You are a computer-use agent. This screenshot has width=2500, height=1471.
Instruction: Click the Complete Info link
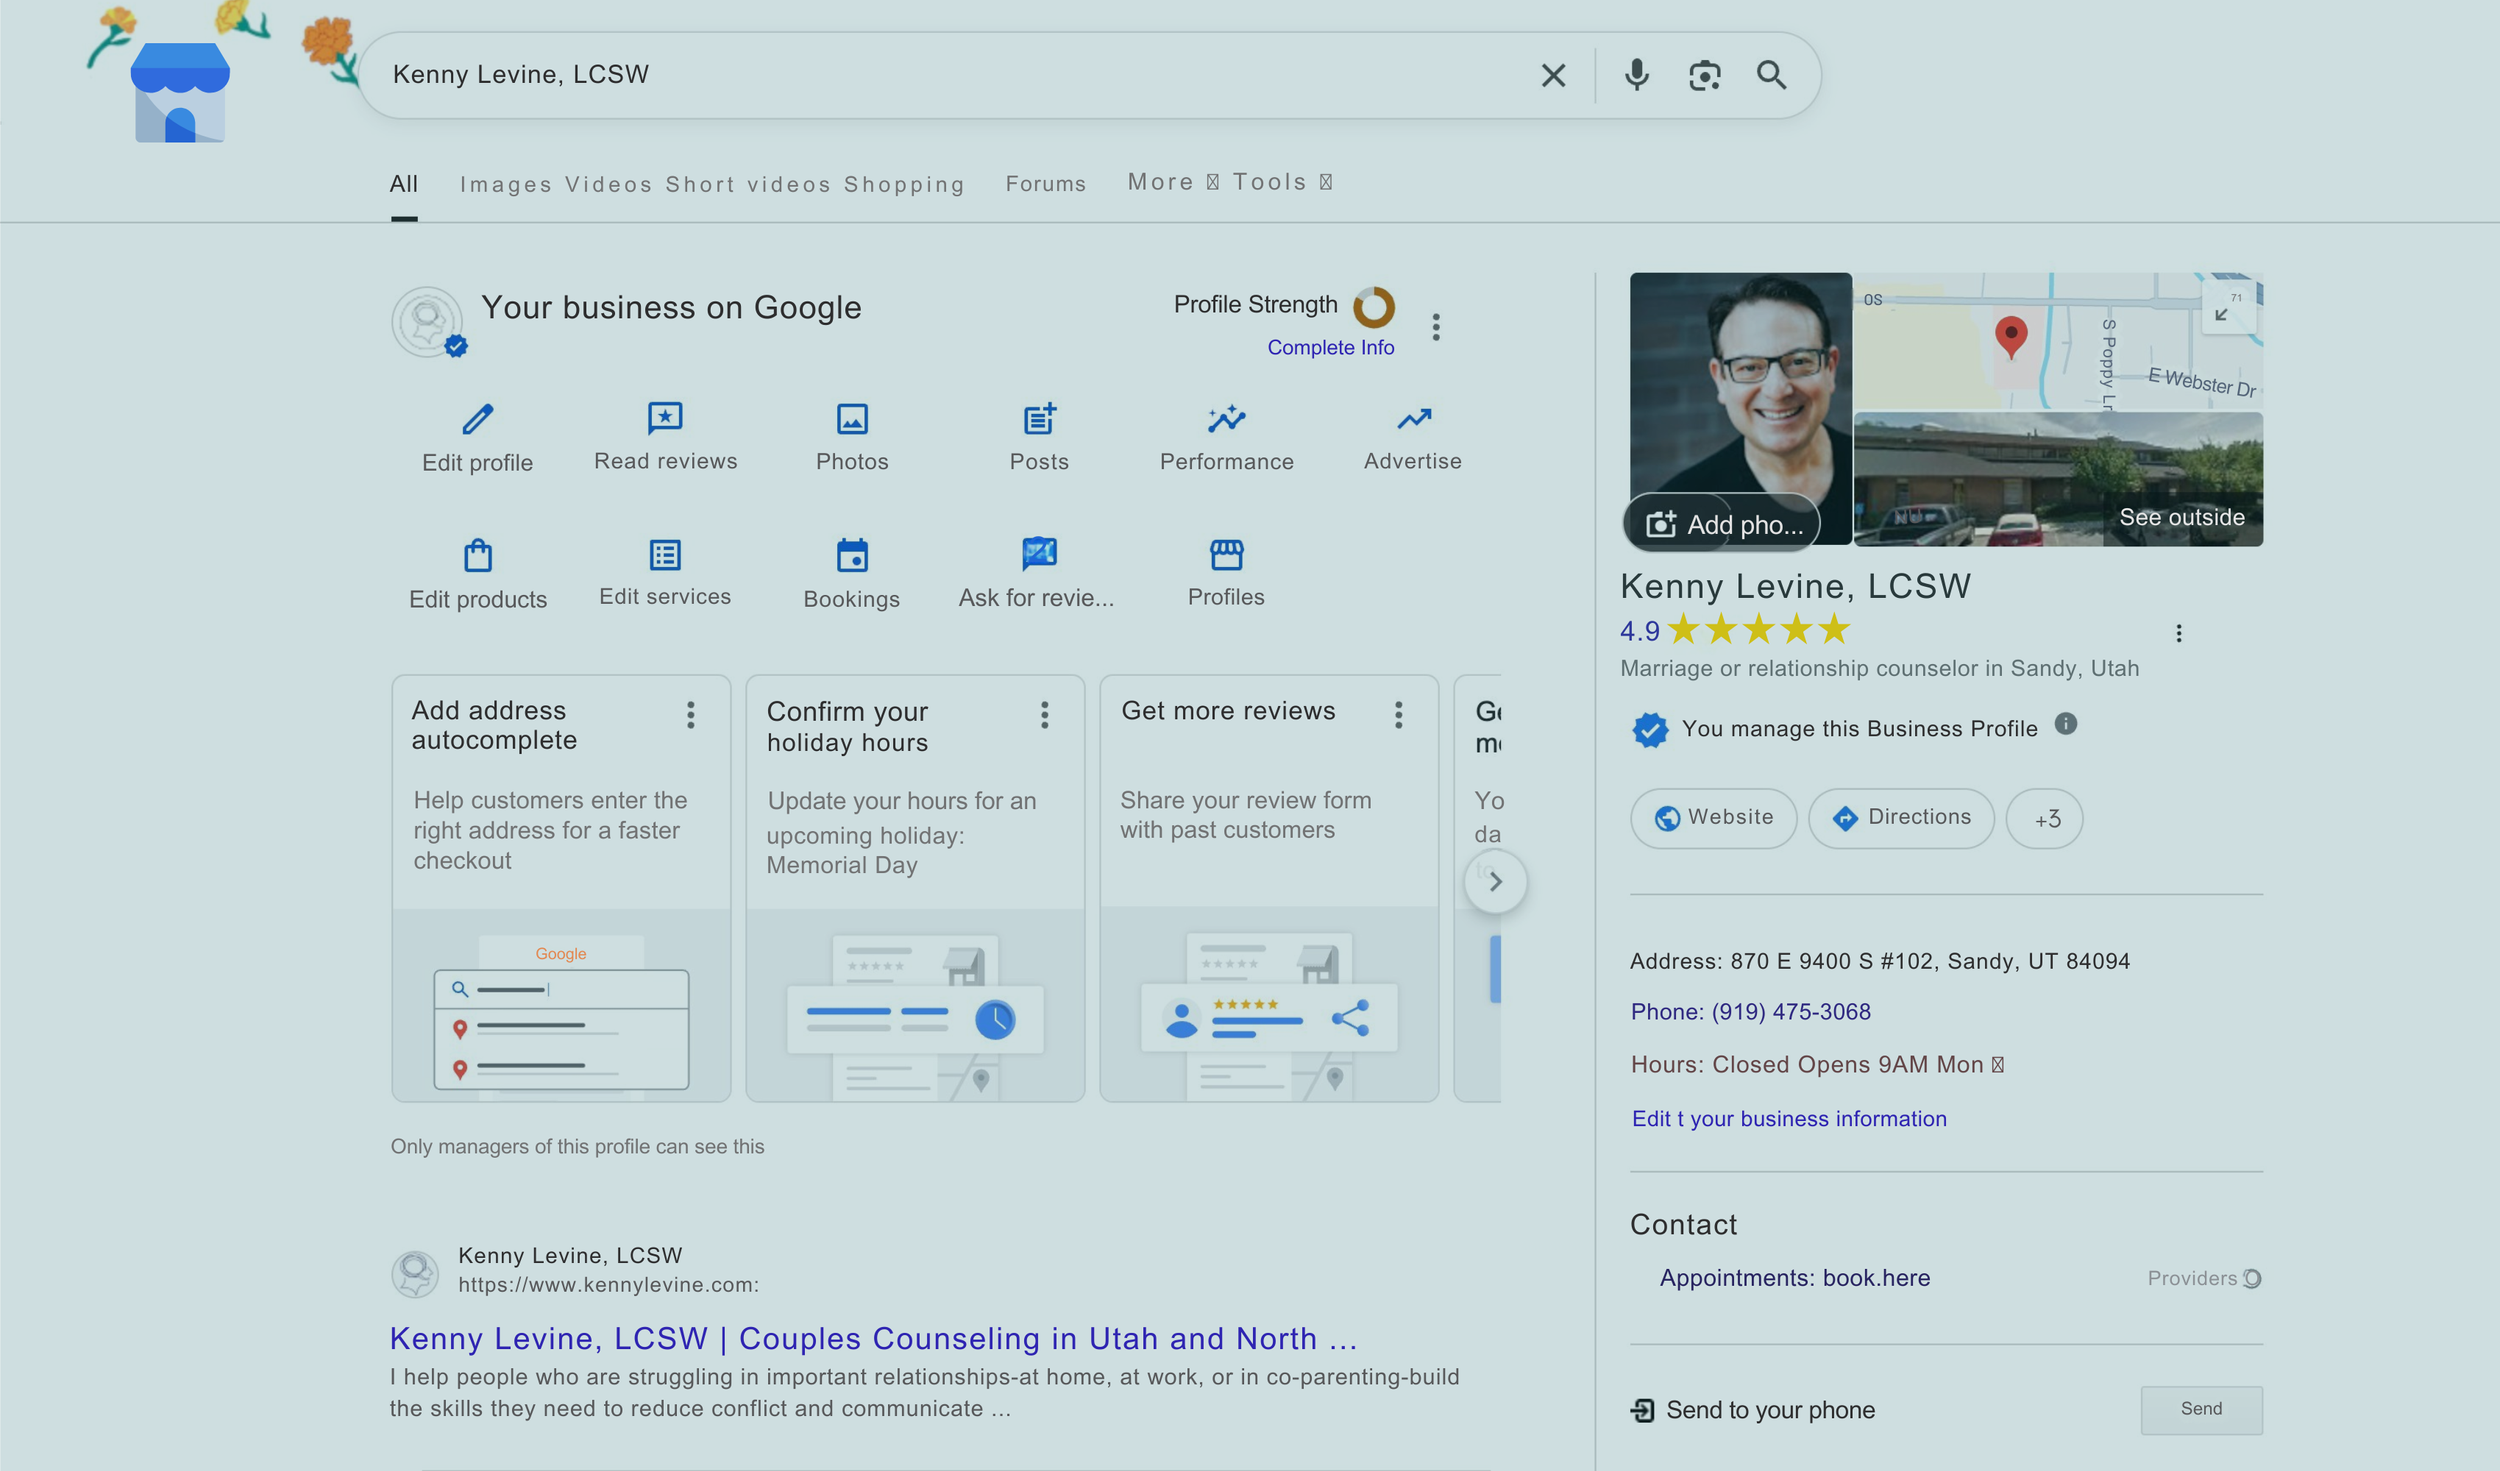click(x=1330, y=347)
